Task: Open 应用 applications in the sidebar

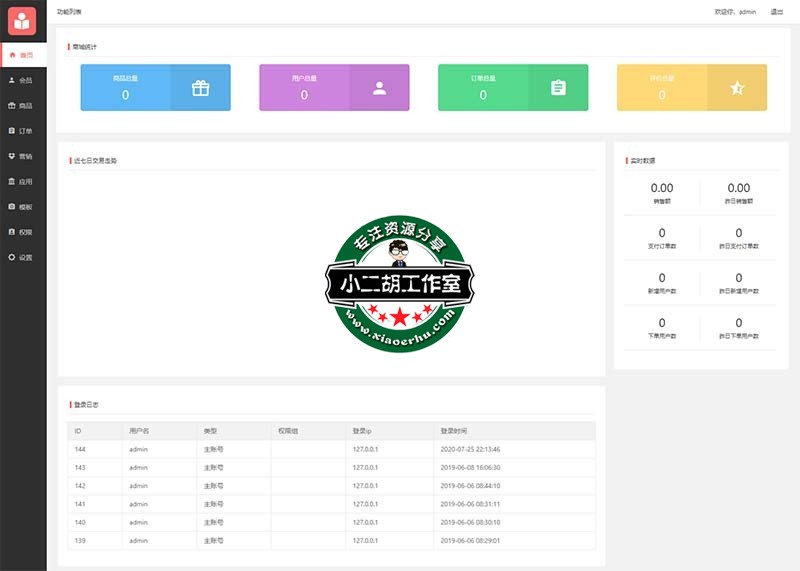Action: coord(23,182)
